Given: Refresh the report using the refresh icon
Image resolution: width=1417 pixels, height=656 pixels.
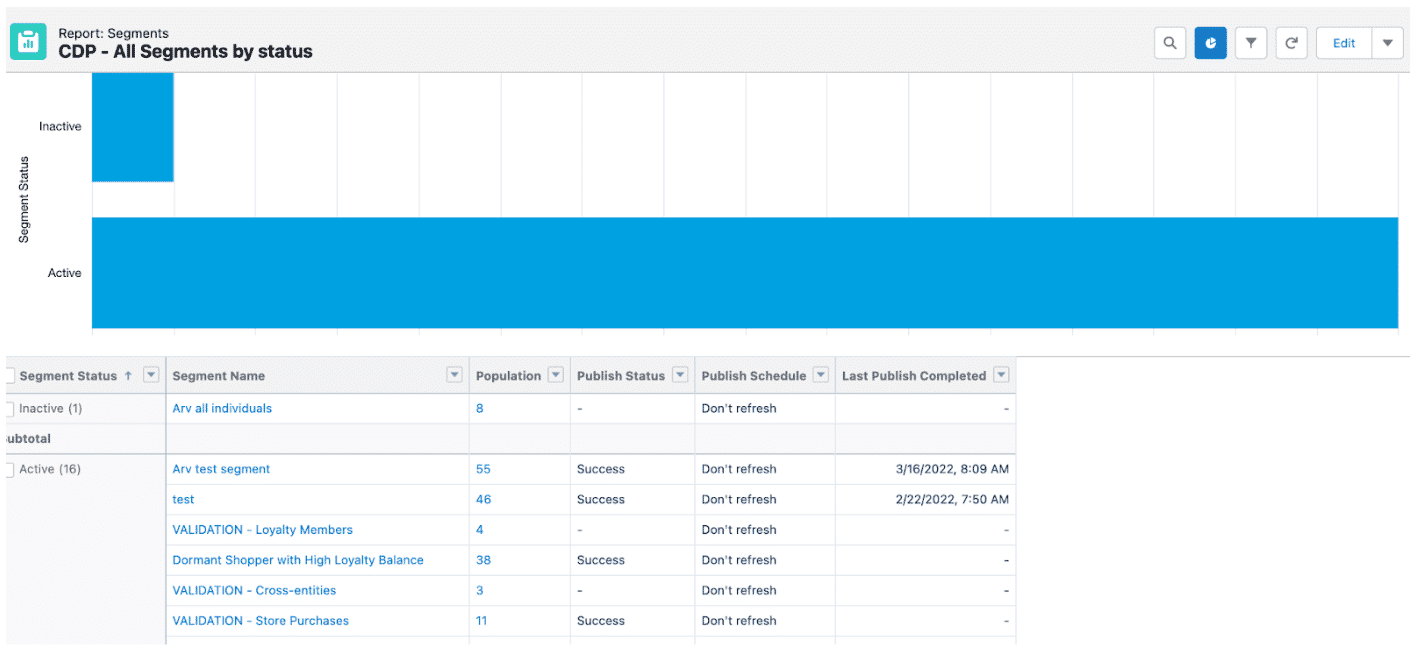Looking at the screenshot, I should click(1290, 42).
